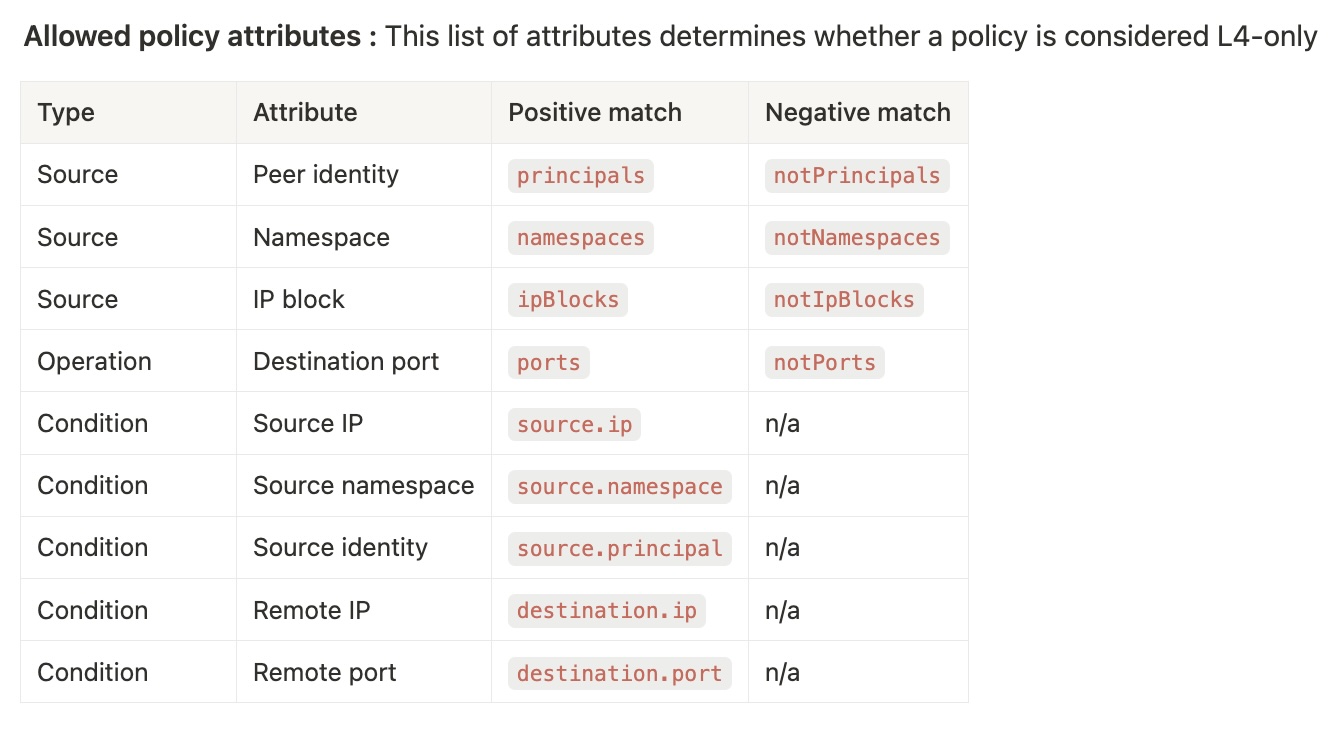Screen dimensions: 1344x740
Task: Click the namespaces code tag
Action: click(581, 237)
